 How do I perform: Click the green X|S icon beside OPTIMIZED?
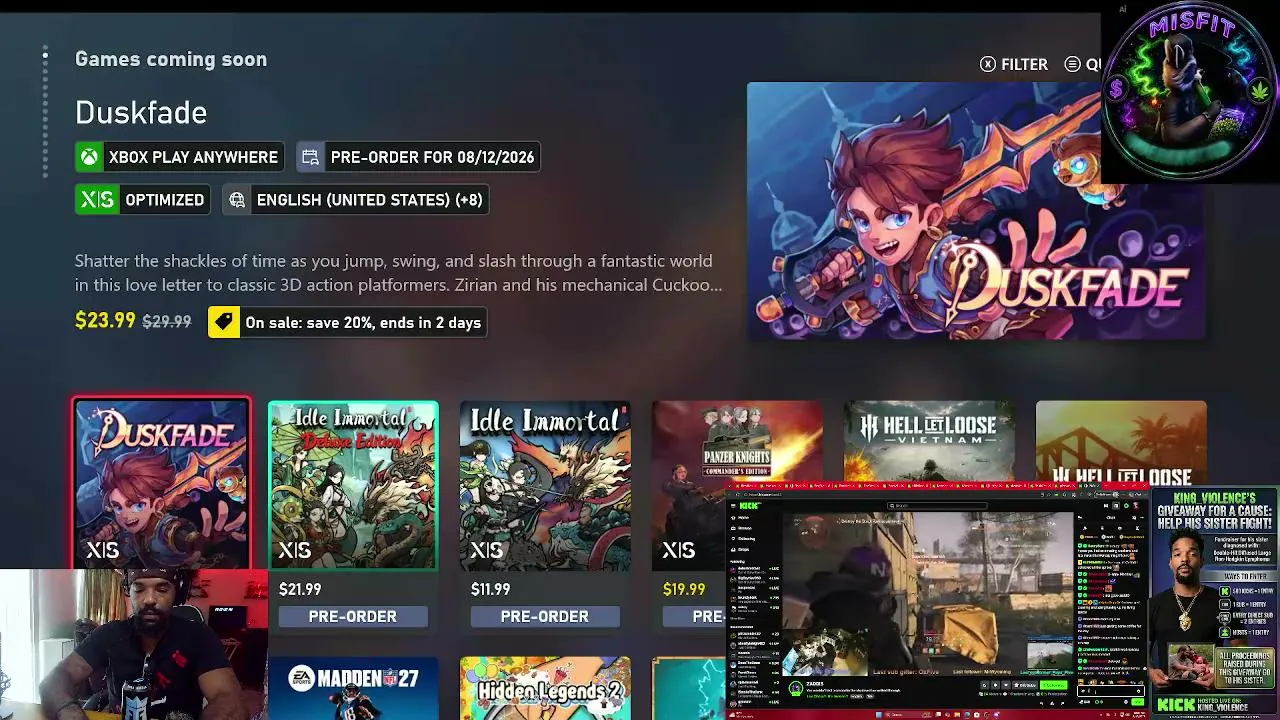click(97, 200)
